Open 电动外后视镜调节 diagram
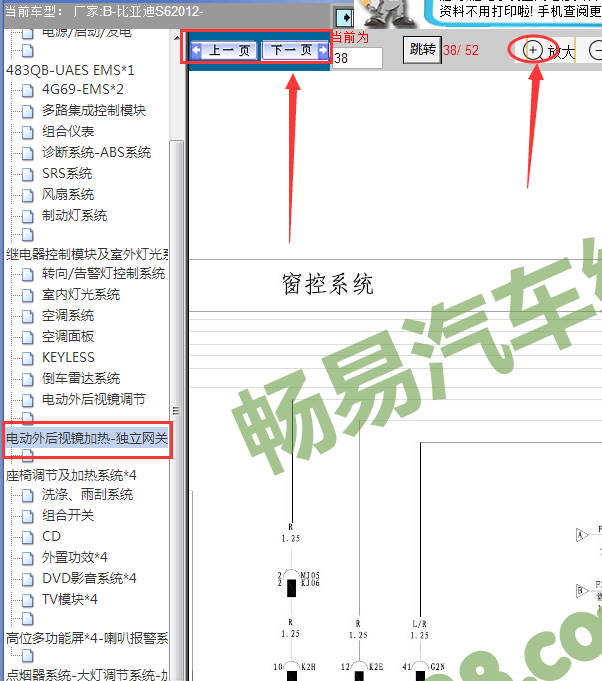Image resolution: width=602 pixels, height=681 pixels. pos(94,399)
